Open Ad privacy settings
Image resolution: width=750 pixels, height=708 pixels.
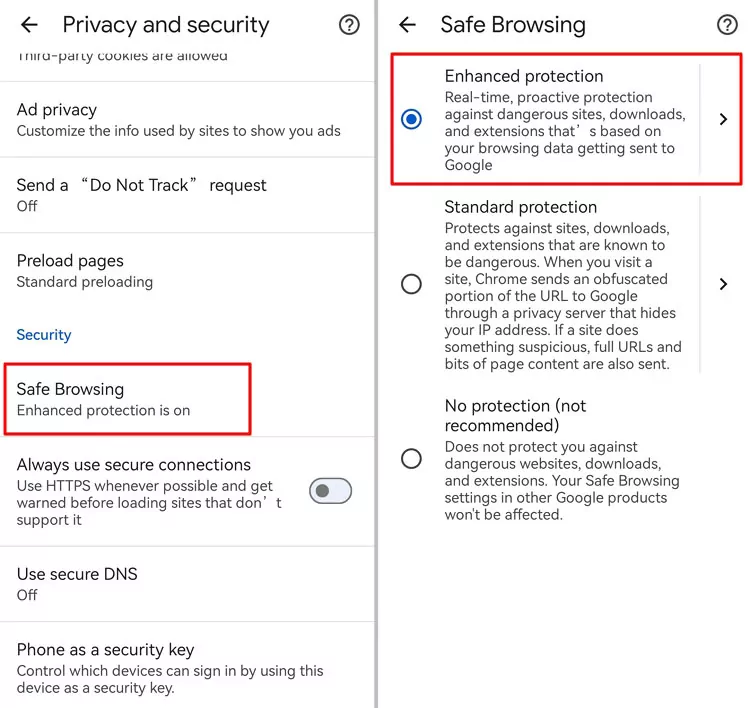pos(180,120)
